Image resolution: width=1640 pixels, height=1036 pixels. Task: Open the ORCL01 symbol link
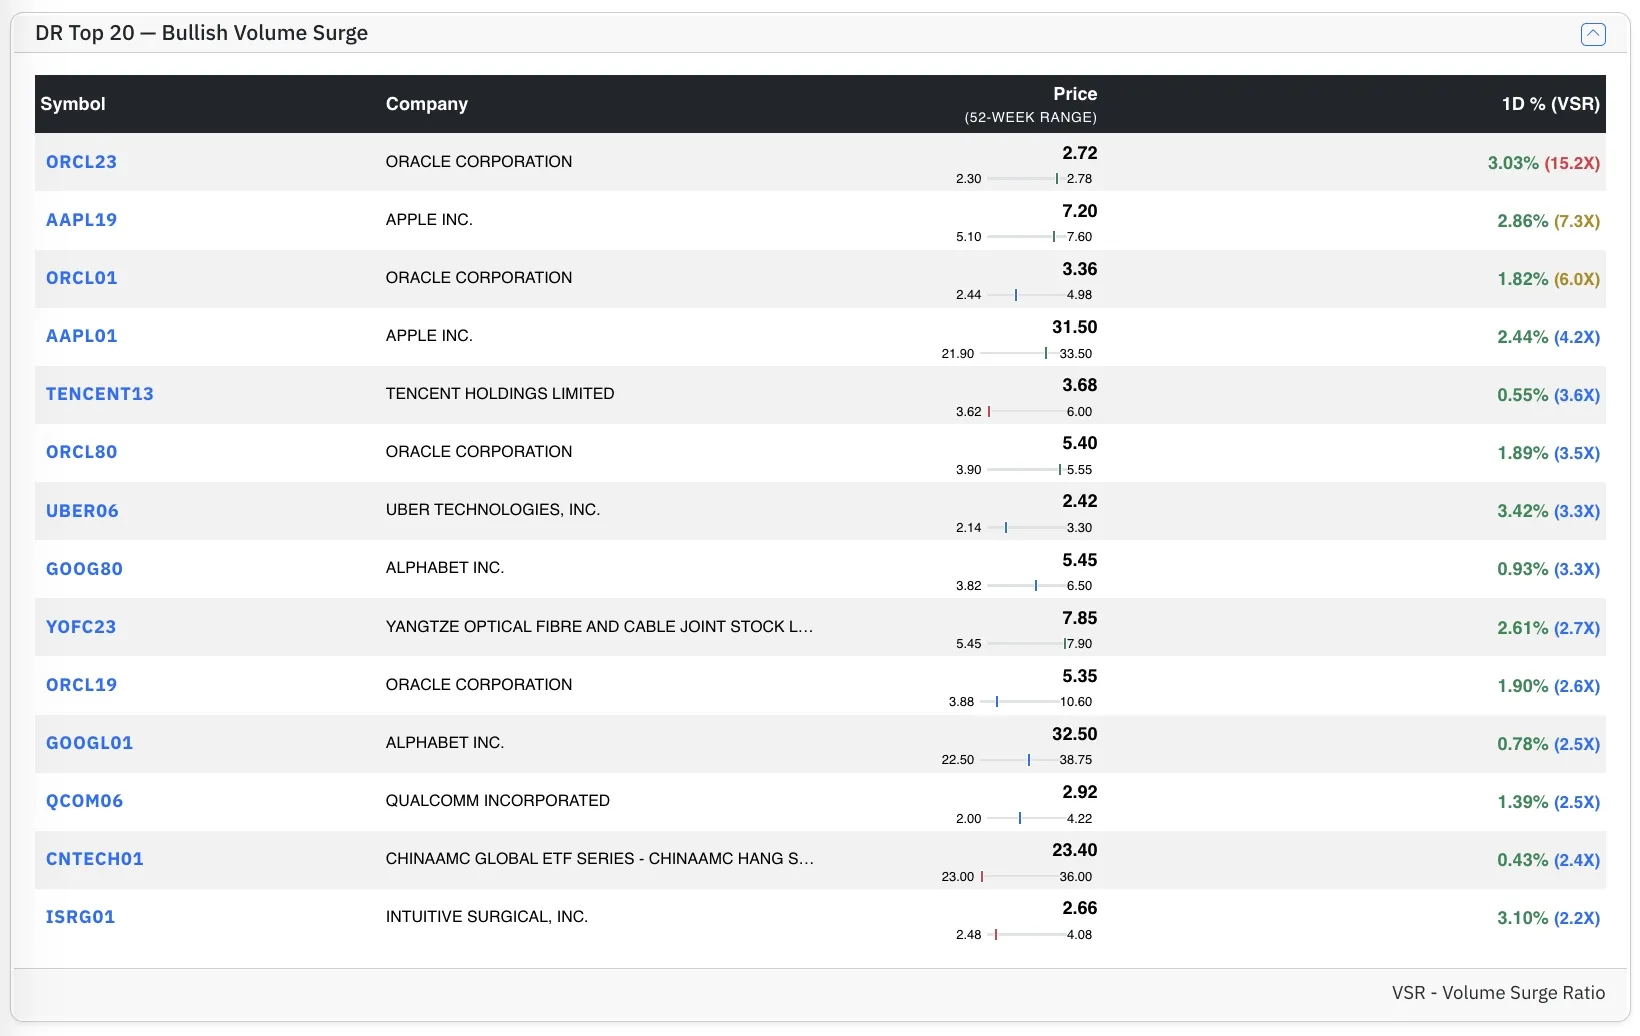pos(81,278)
